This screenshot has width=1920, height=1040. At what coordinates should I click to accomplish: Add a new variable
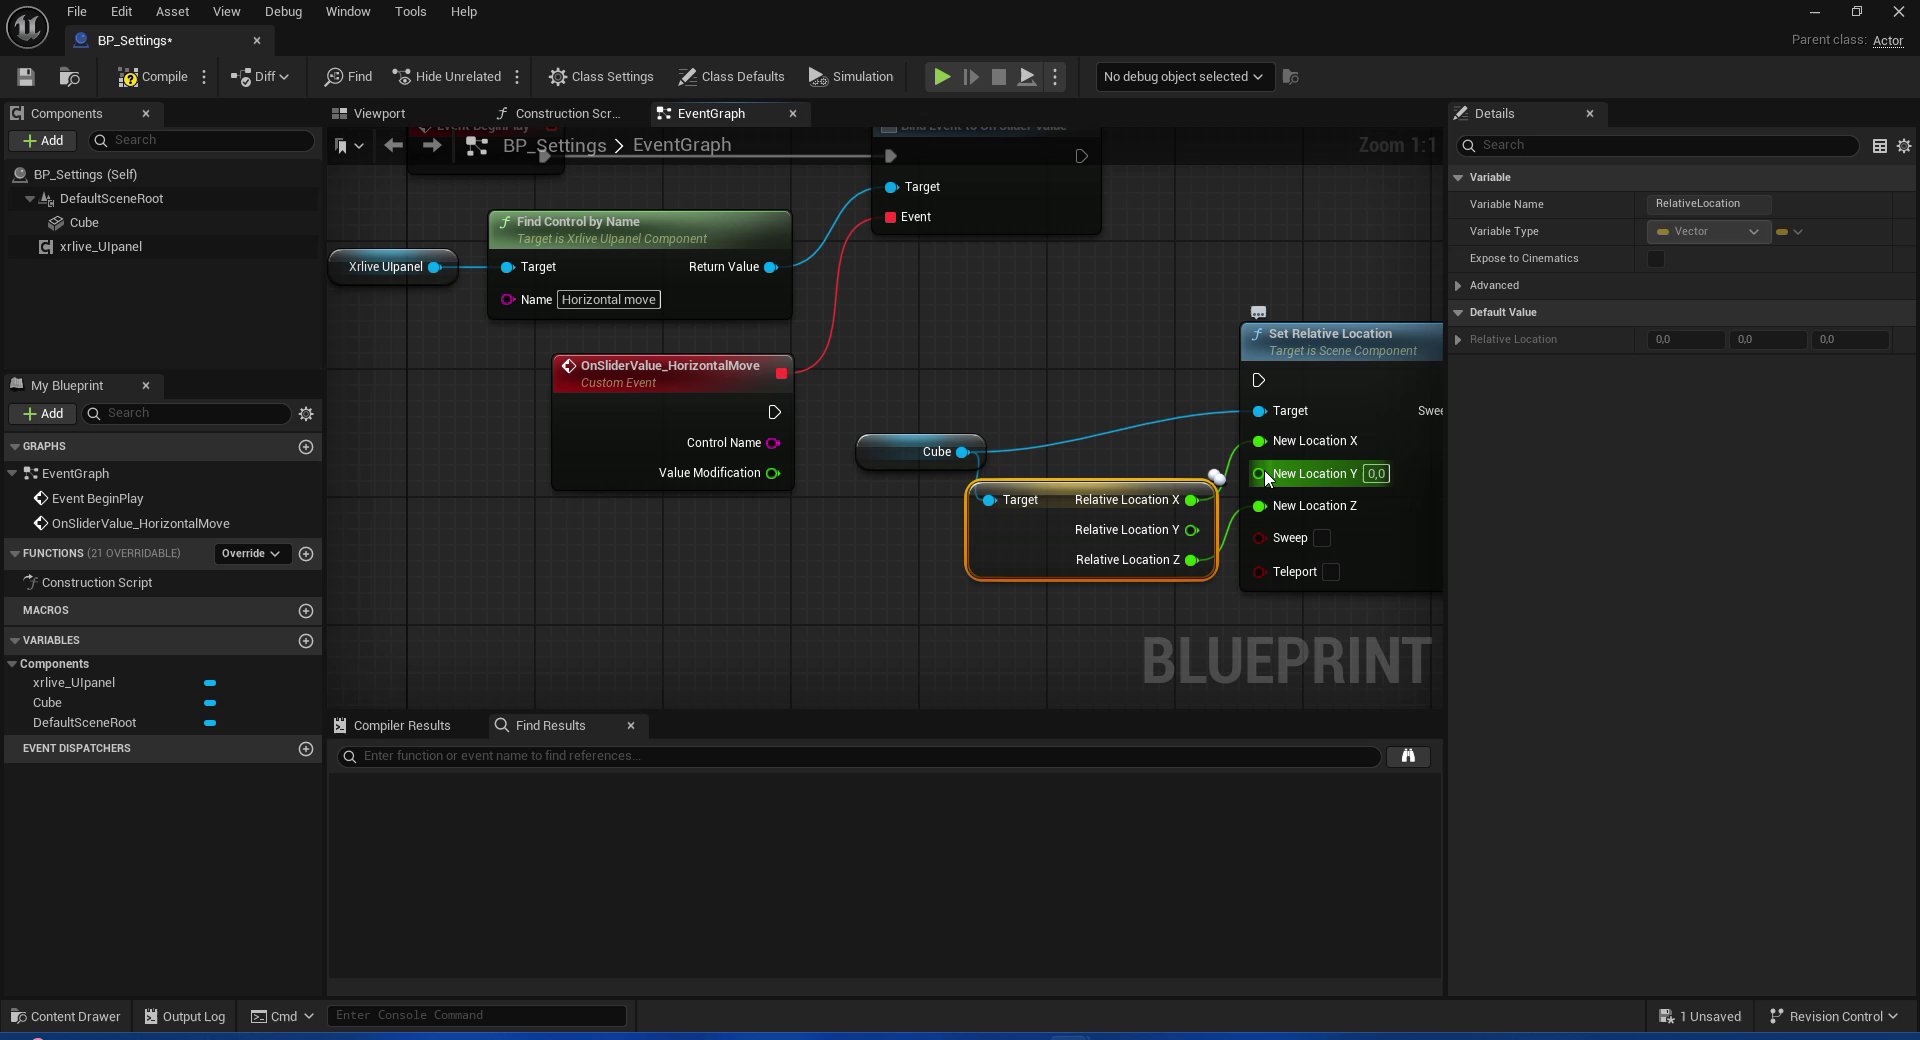click(x=306, y=641)
